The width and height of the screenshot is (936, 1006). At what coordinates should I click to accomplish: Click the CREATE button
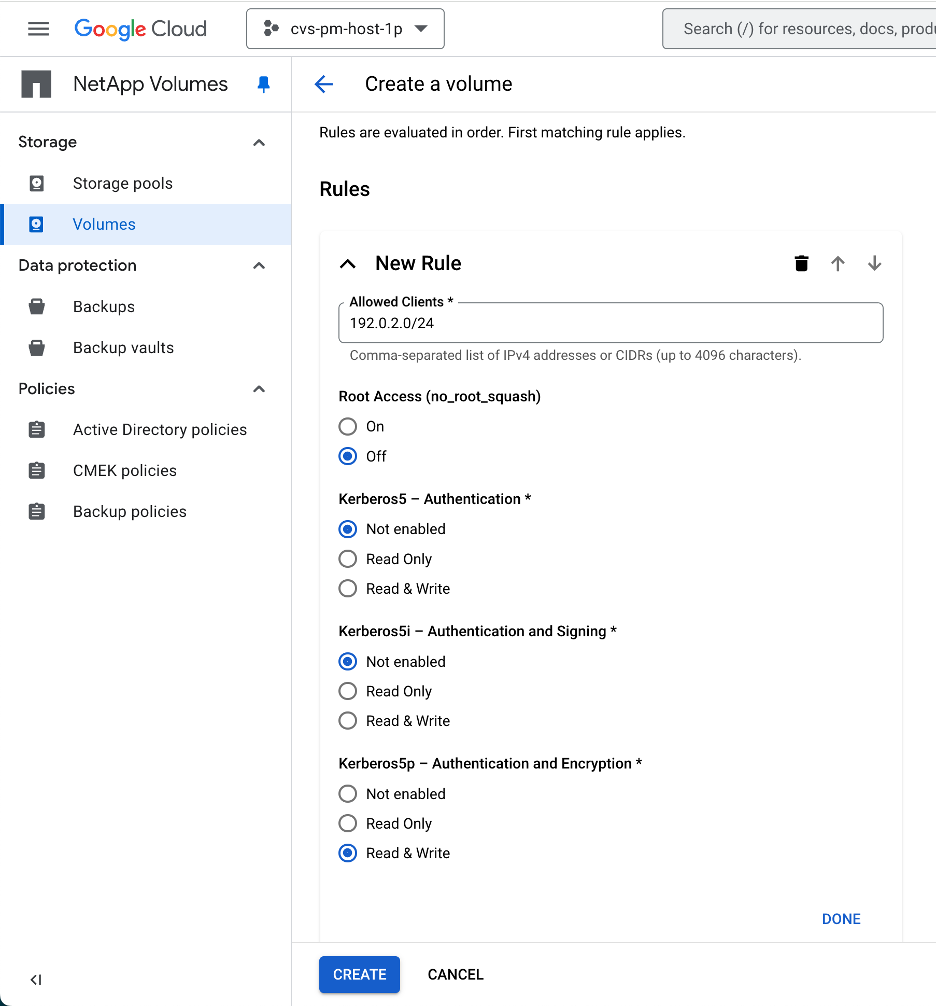pyautogui.click(x=359, y=975)
